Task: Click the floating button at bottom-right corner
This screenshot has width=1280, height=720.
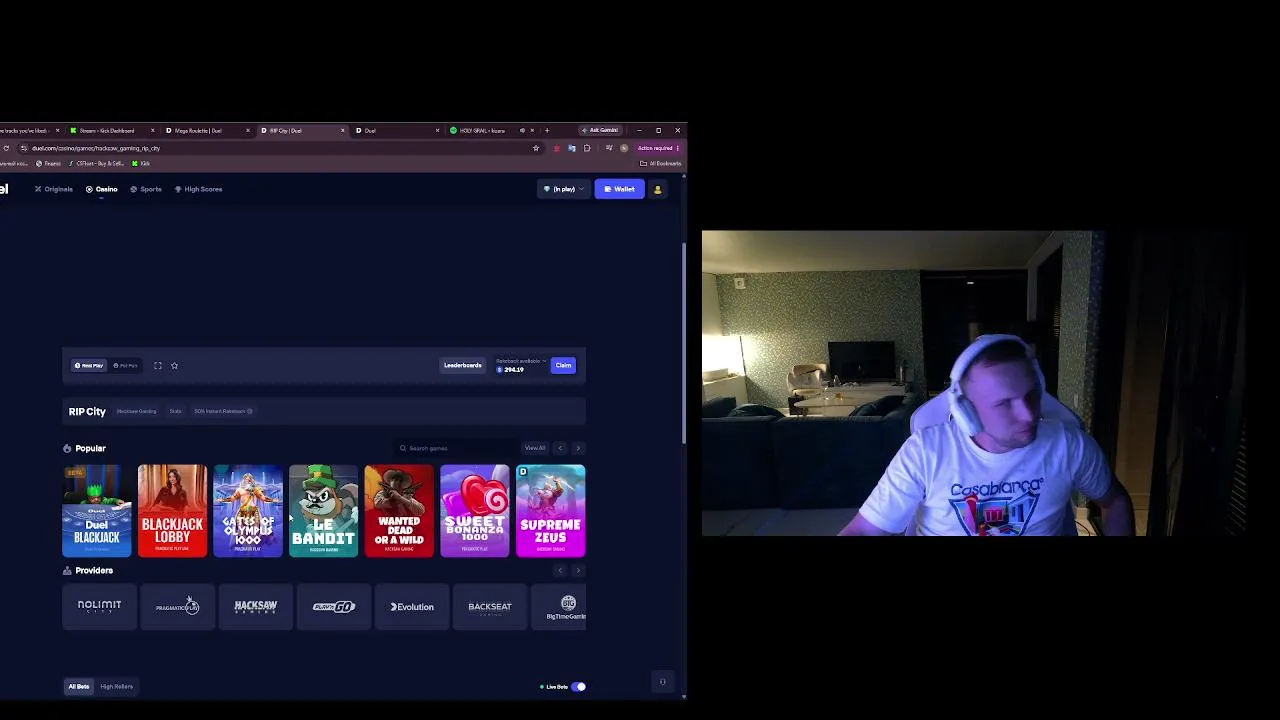Action: pos(662,682)
